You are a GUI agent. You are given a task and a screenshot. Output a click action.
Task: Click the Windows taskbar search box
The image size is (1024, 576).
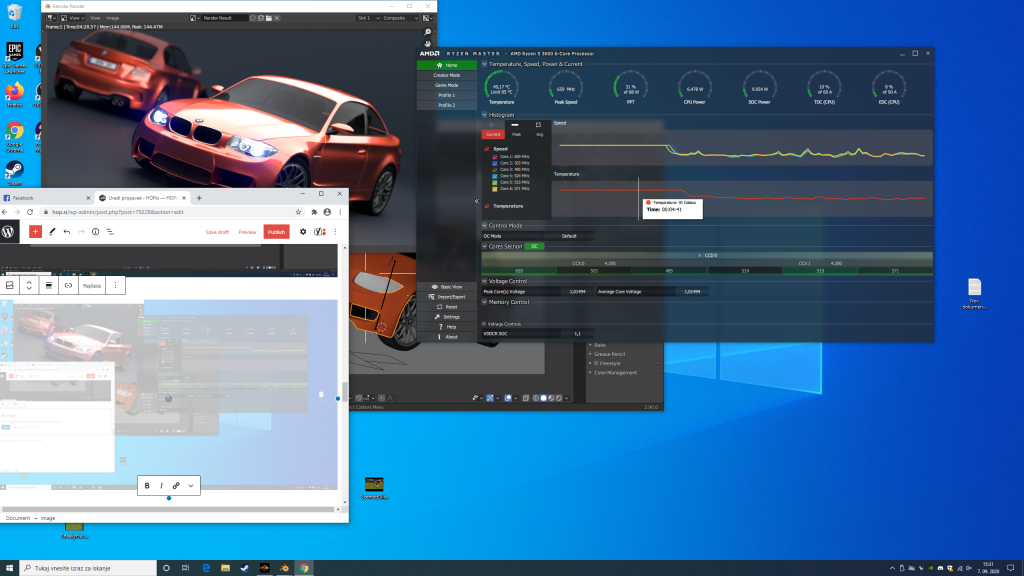(88, 568)
